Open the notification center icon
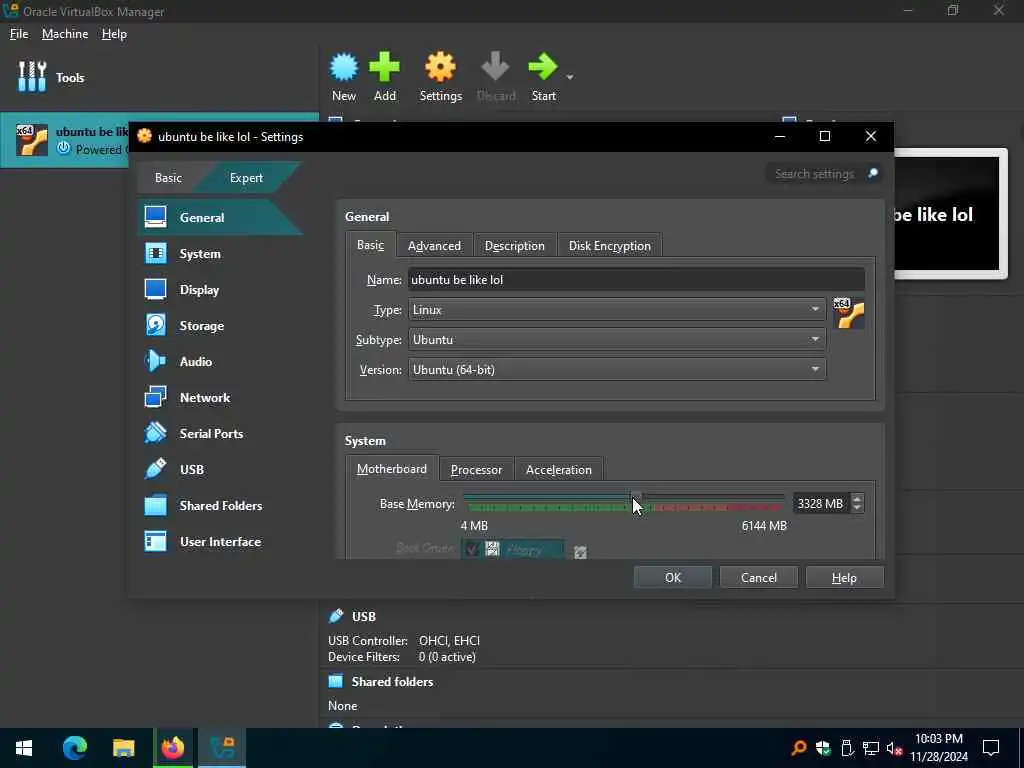Screen dimensions: 1024x768 tap(990, 748)
